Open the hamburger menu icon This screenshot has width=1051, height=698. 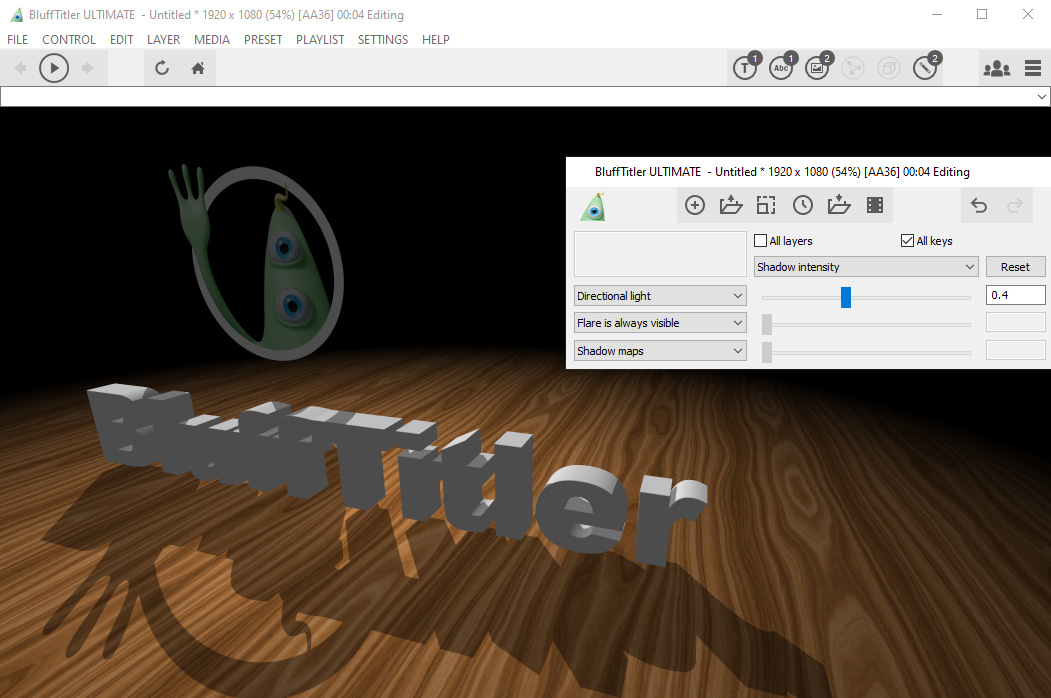click(1033, 68)
